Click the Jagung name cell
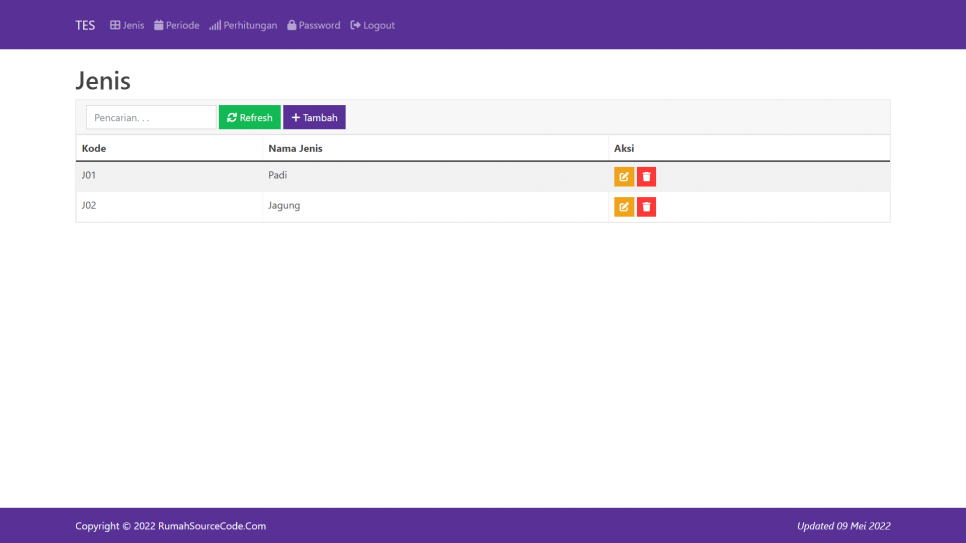 (x=284, y=205)
